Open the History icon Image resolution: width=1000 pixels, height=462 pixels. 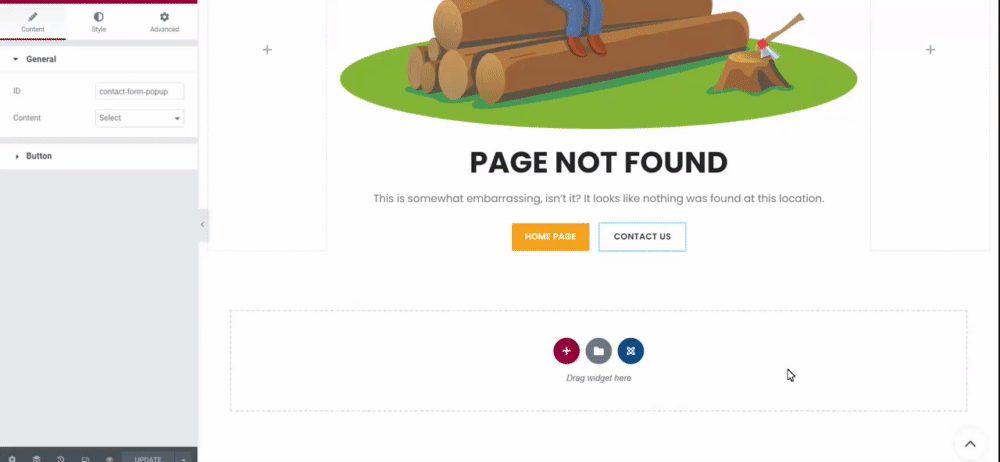(x=61, y=458)
